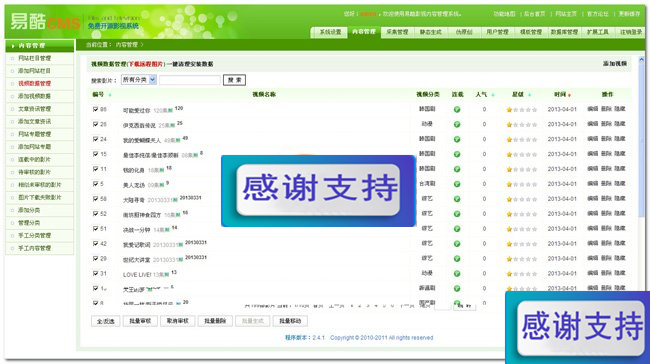Uncheck the checkbox for row 42
The width and height of the screenshot is (650, 364).
coord(95,243)
